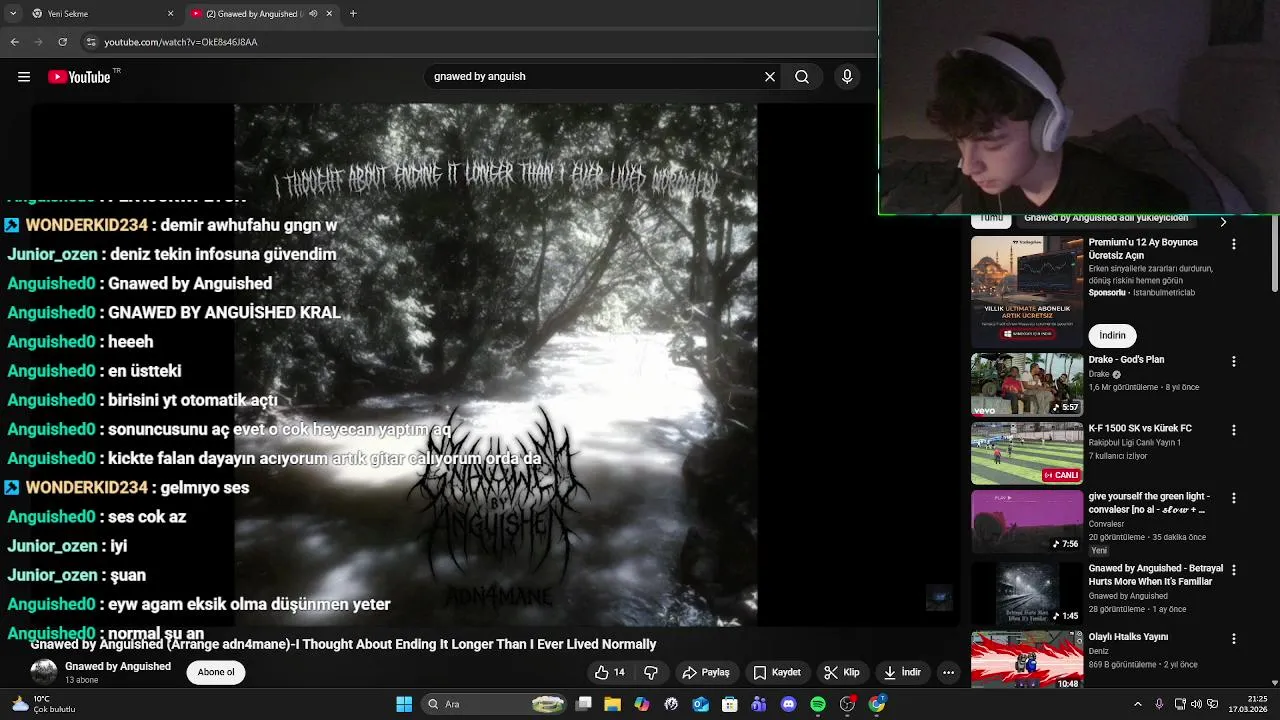Open Gnawed by Anguished channel name link

[x=118, y=666]
